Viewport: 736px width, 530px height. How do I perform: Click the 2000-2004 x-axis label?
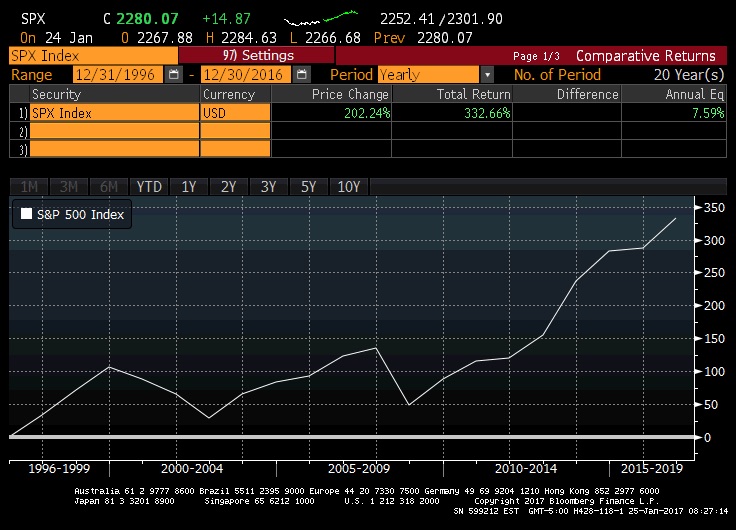(x=192, y=469)
